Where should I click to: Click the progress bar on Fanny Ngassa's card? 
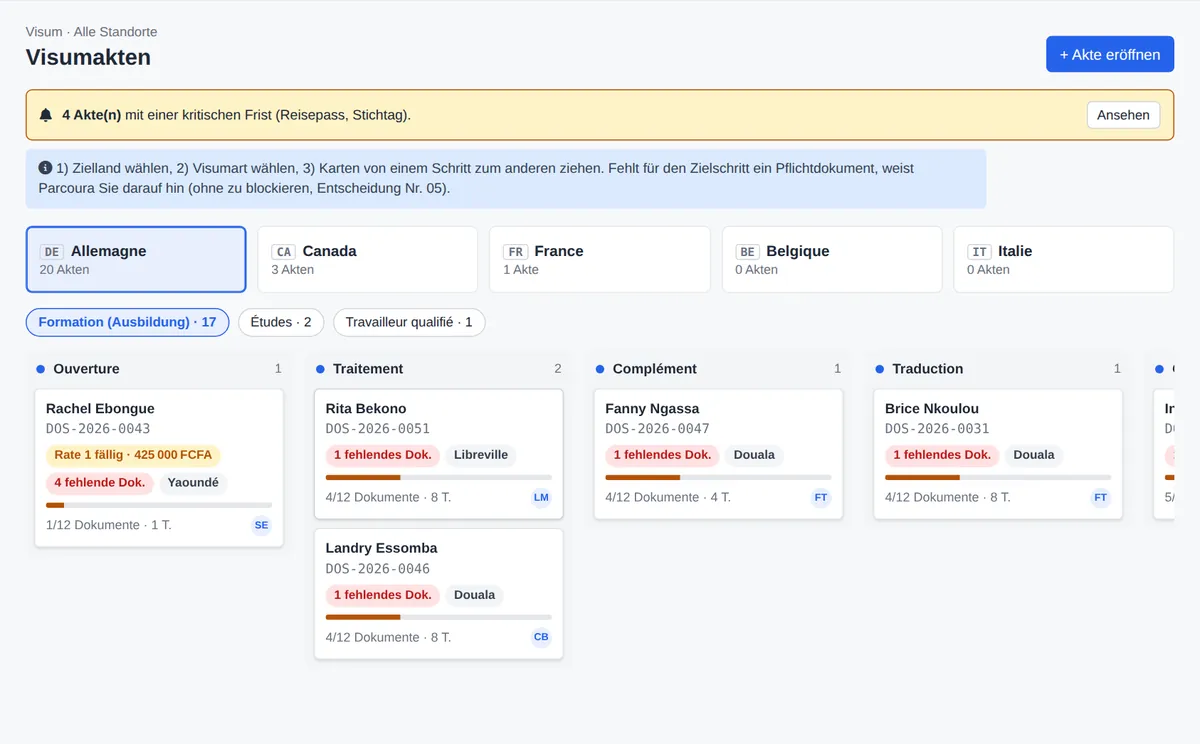pyautogui.click(x=718, y=477)
